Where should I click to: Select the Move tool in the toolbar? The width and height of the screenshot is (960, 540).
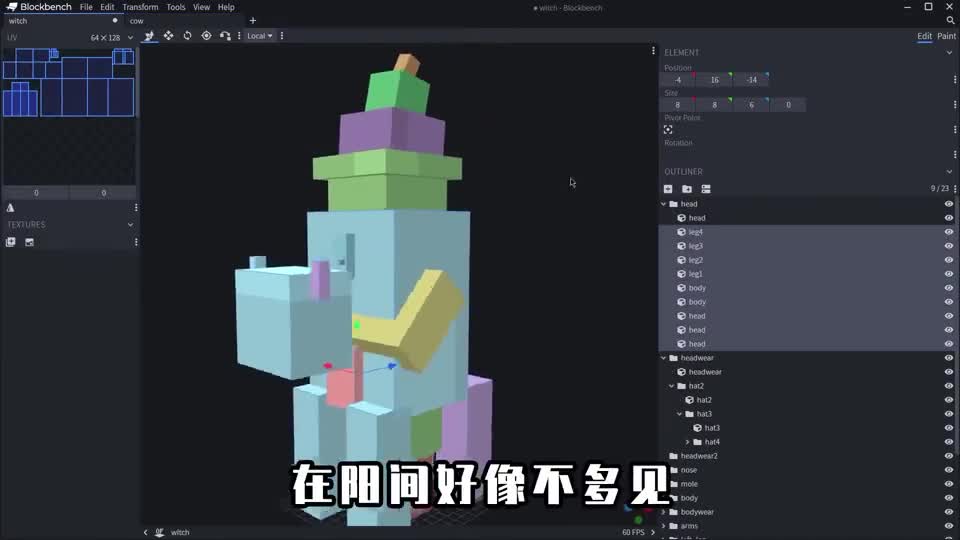click(x=149, y=36)
